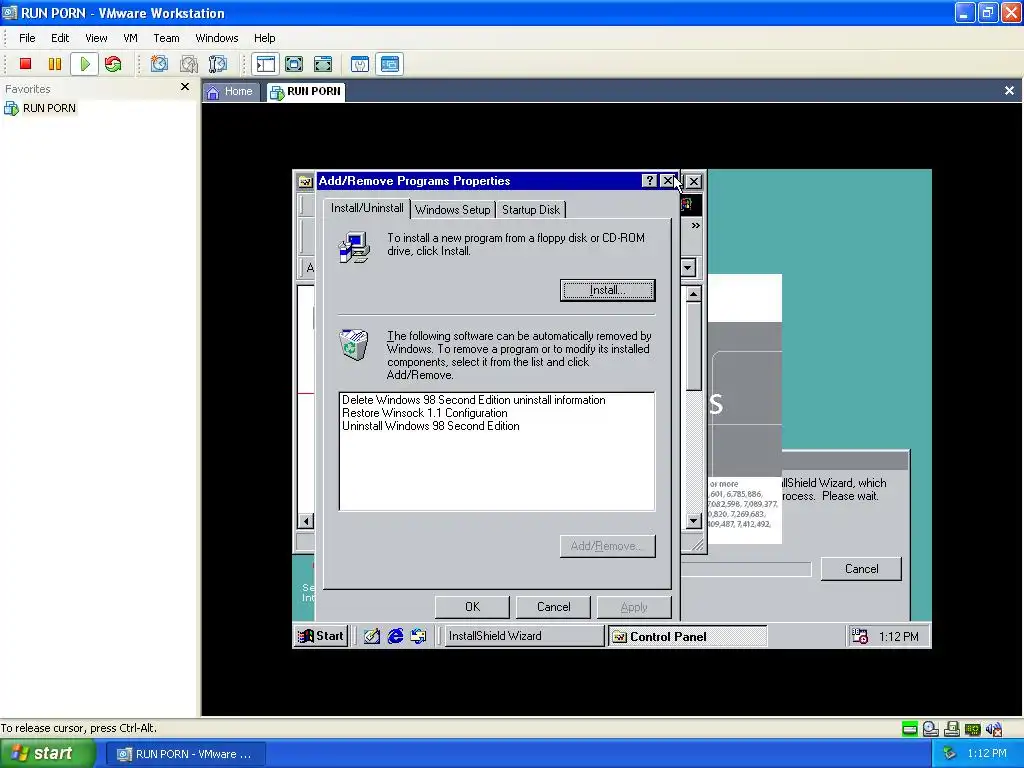Click the host taskbar clock 1:12 PM

(987, 754)
